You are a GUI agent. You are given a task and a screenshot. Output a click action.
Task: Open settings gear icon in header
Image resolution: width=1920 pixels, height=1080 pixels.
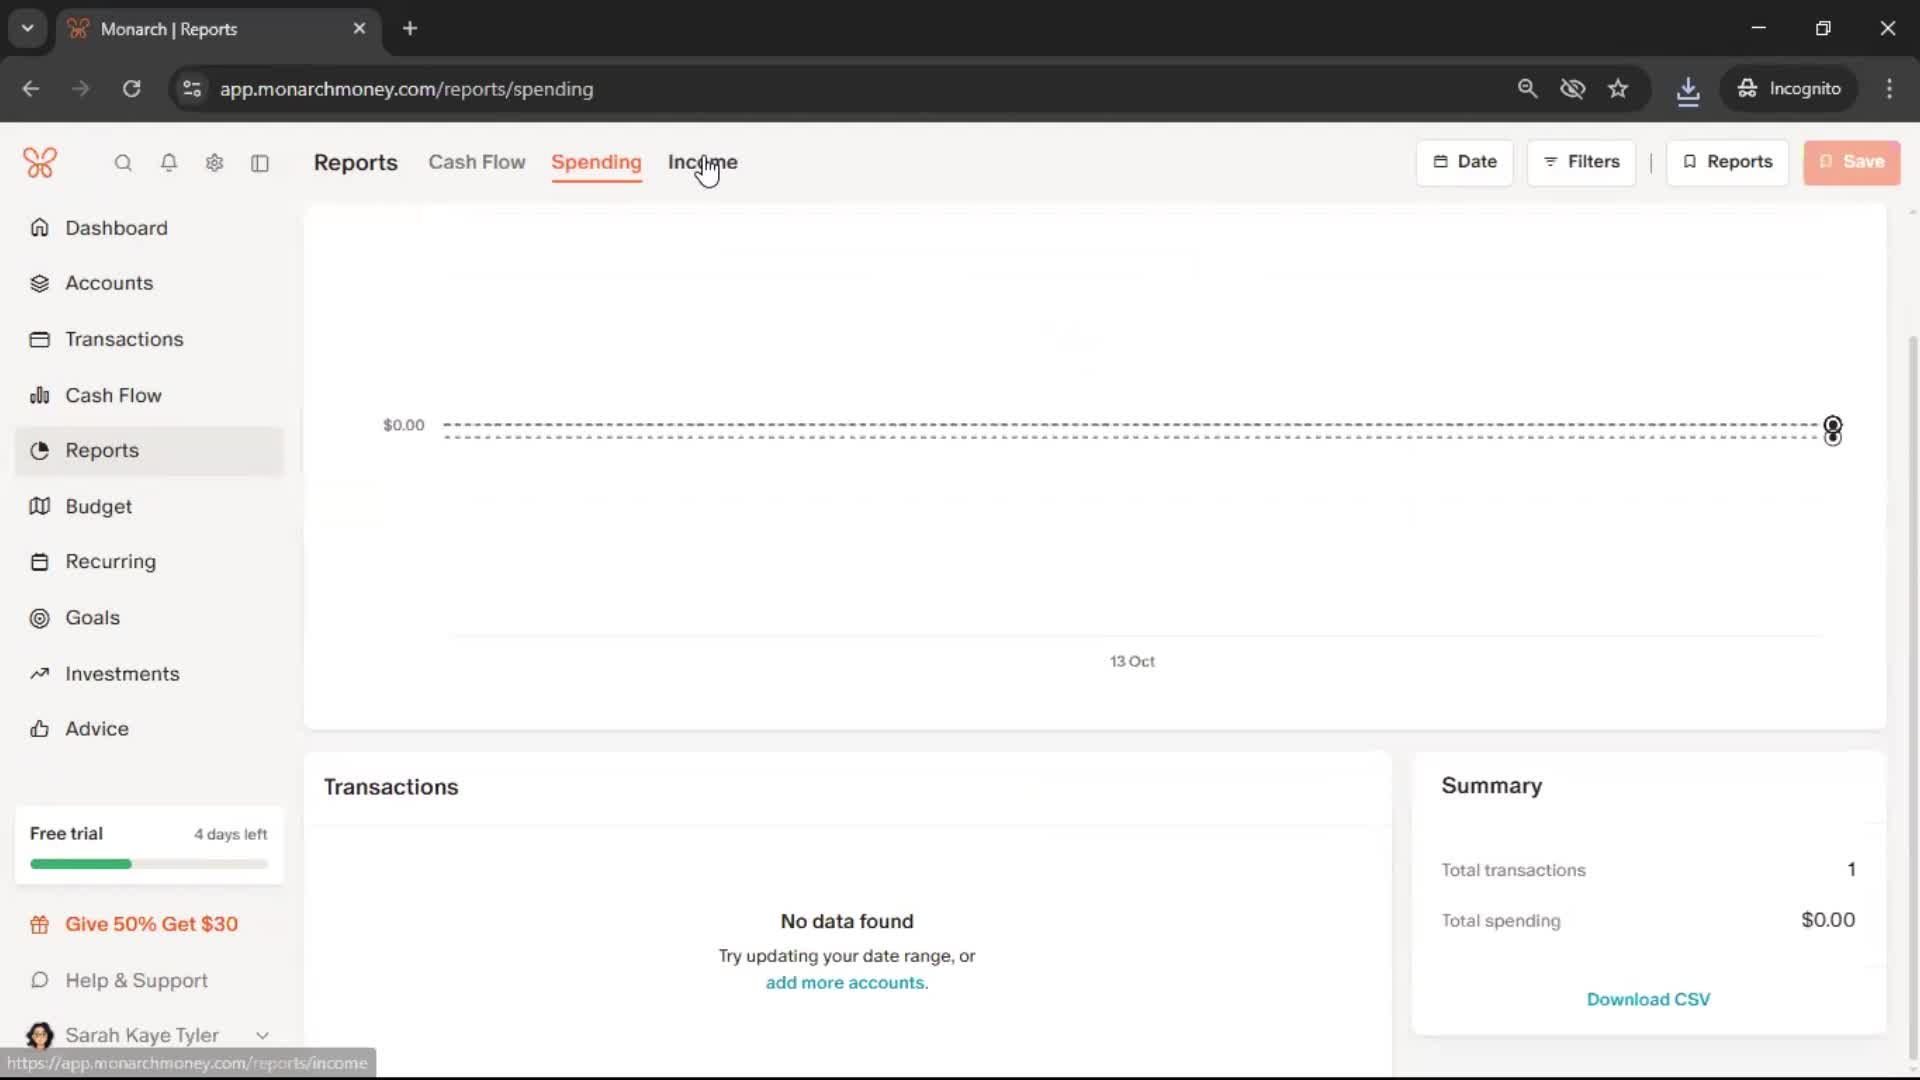[214, 163]
